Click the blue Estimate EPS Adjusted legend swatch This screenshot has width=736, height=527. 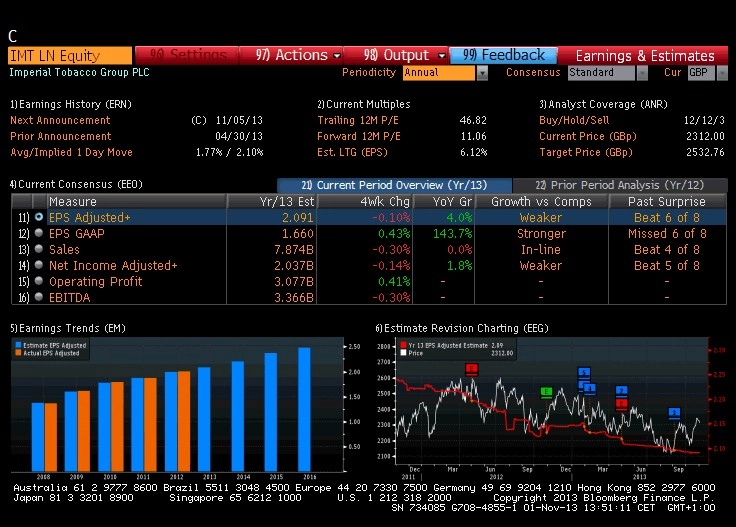click(x=18, y=345)
